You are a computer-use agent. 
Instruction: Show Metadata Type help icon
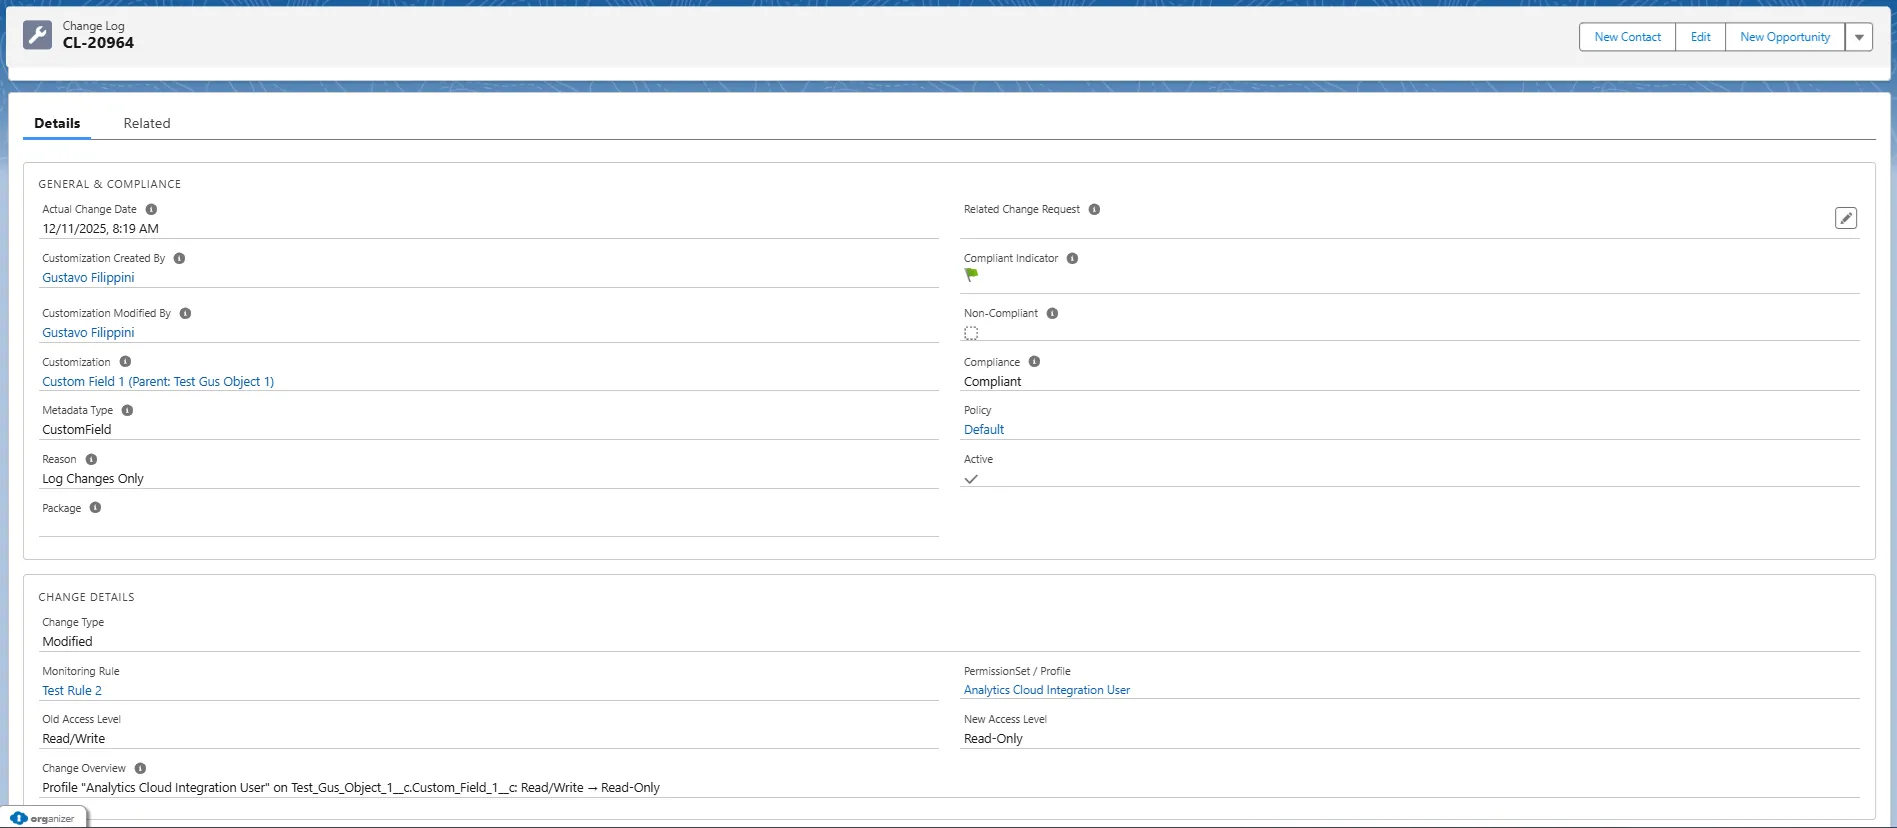click(x=127, y=410)
